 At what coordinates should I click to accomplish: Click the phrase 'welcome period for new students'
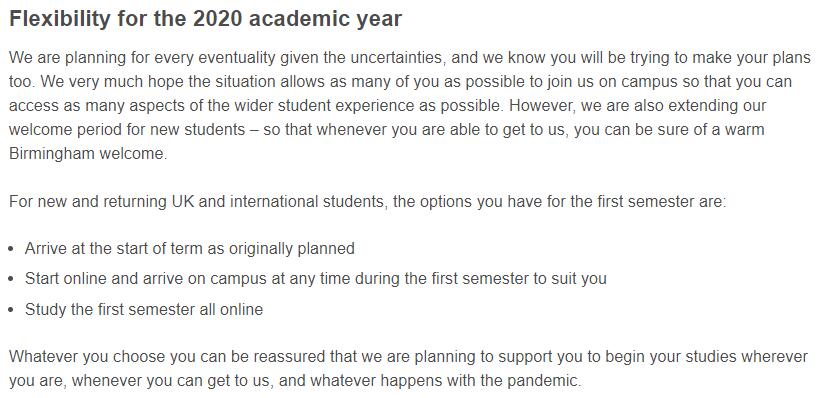129,130
